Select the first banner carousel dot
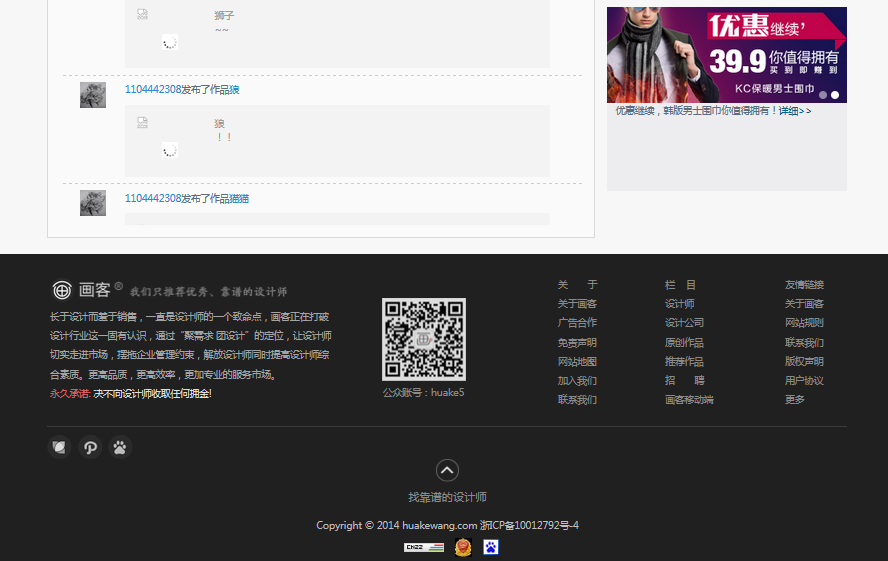This screenshot has height=561, width=888. (x=823, y=95)
